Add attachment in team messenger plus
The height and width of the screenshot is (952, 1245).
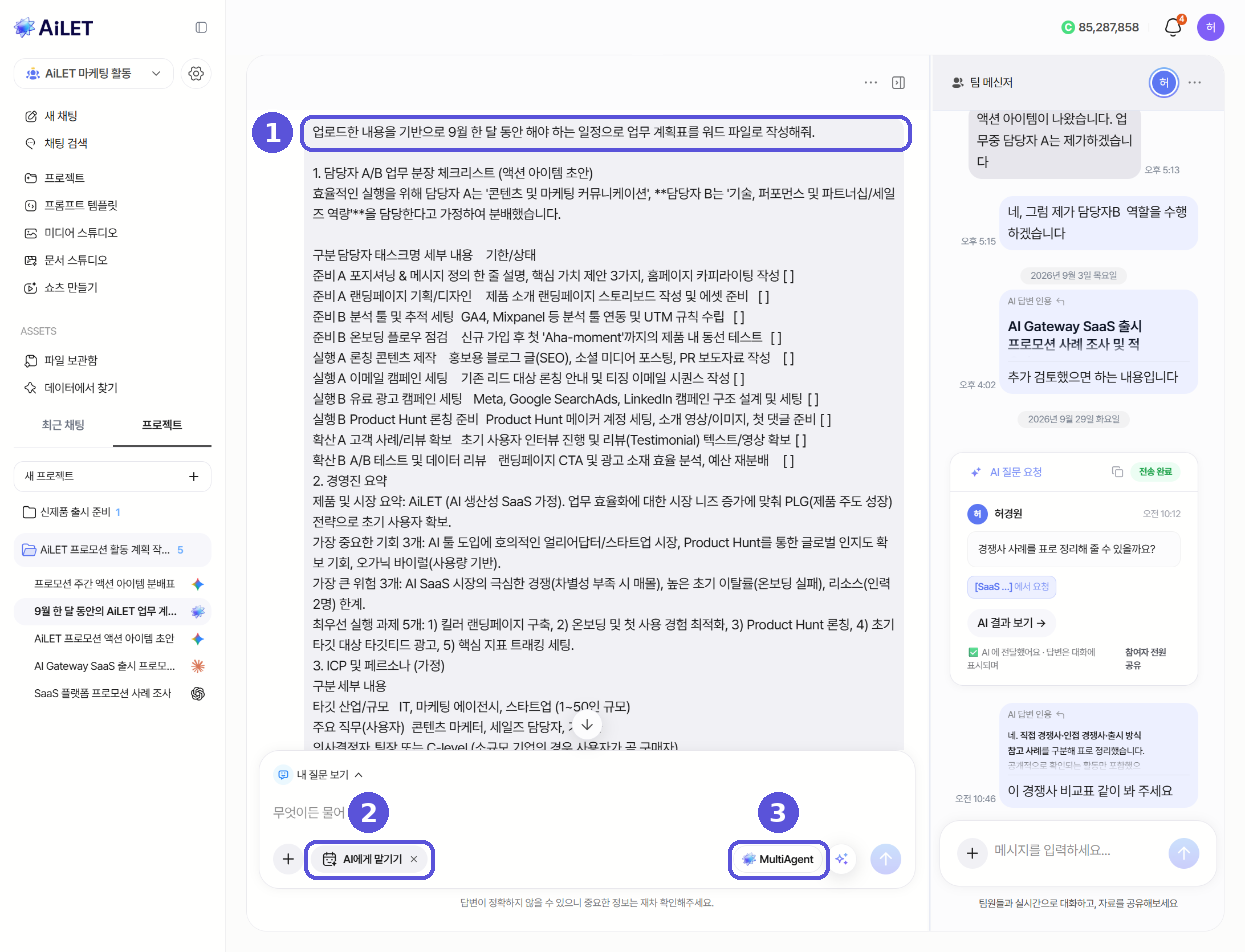tap(971, 853)
